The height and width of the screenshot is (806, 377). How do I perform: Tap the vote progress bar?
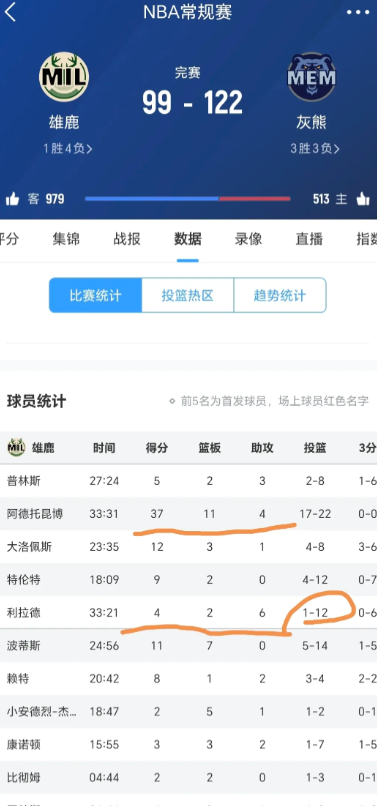188,198
